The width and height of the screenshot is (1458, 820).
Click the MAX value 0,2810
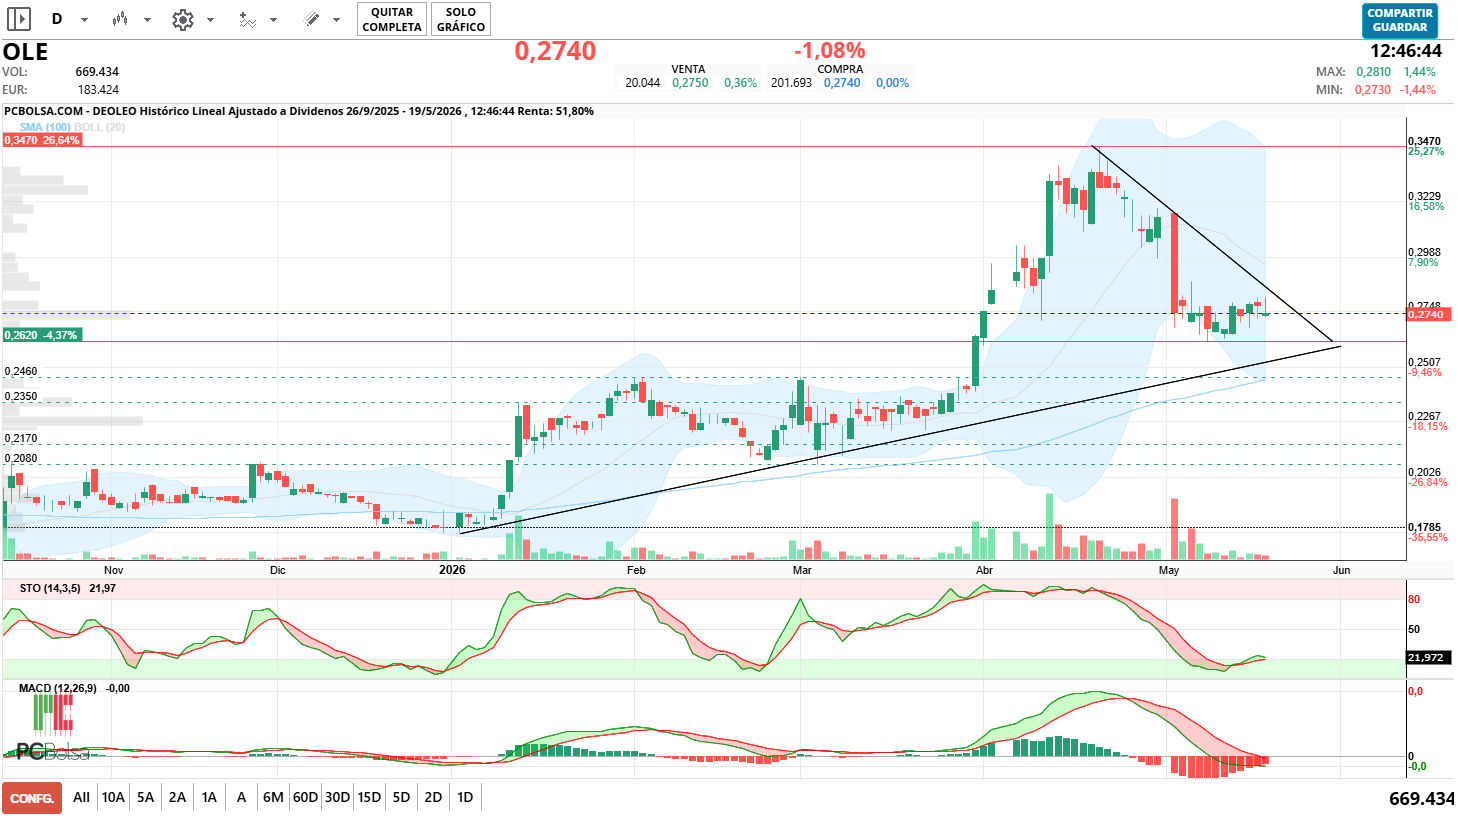1373,72
